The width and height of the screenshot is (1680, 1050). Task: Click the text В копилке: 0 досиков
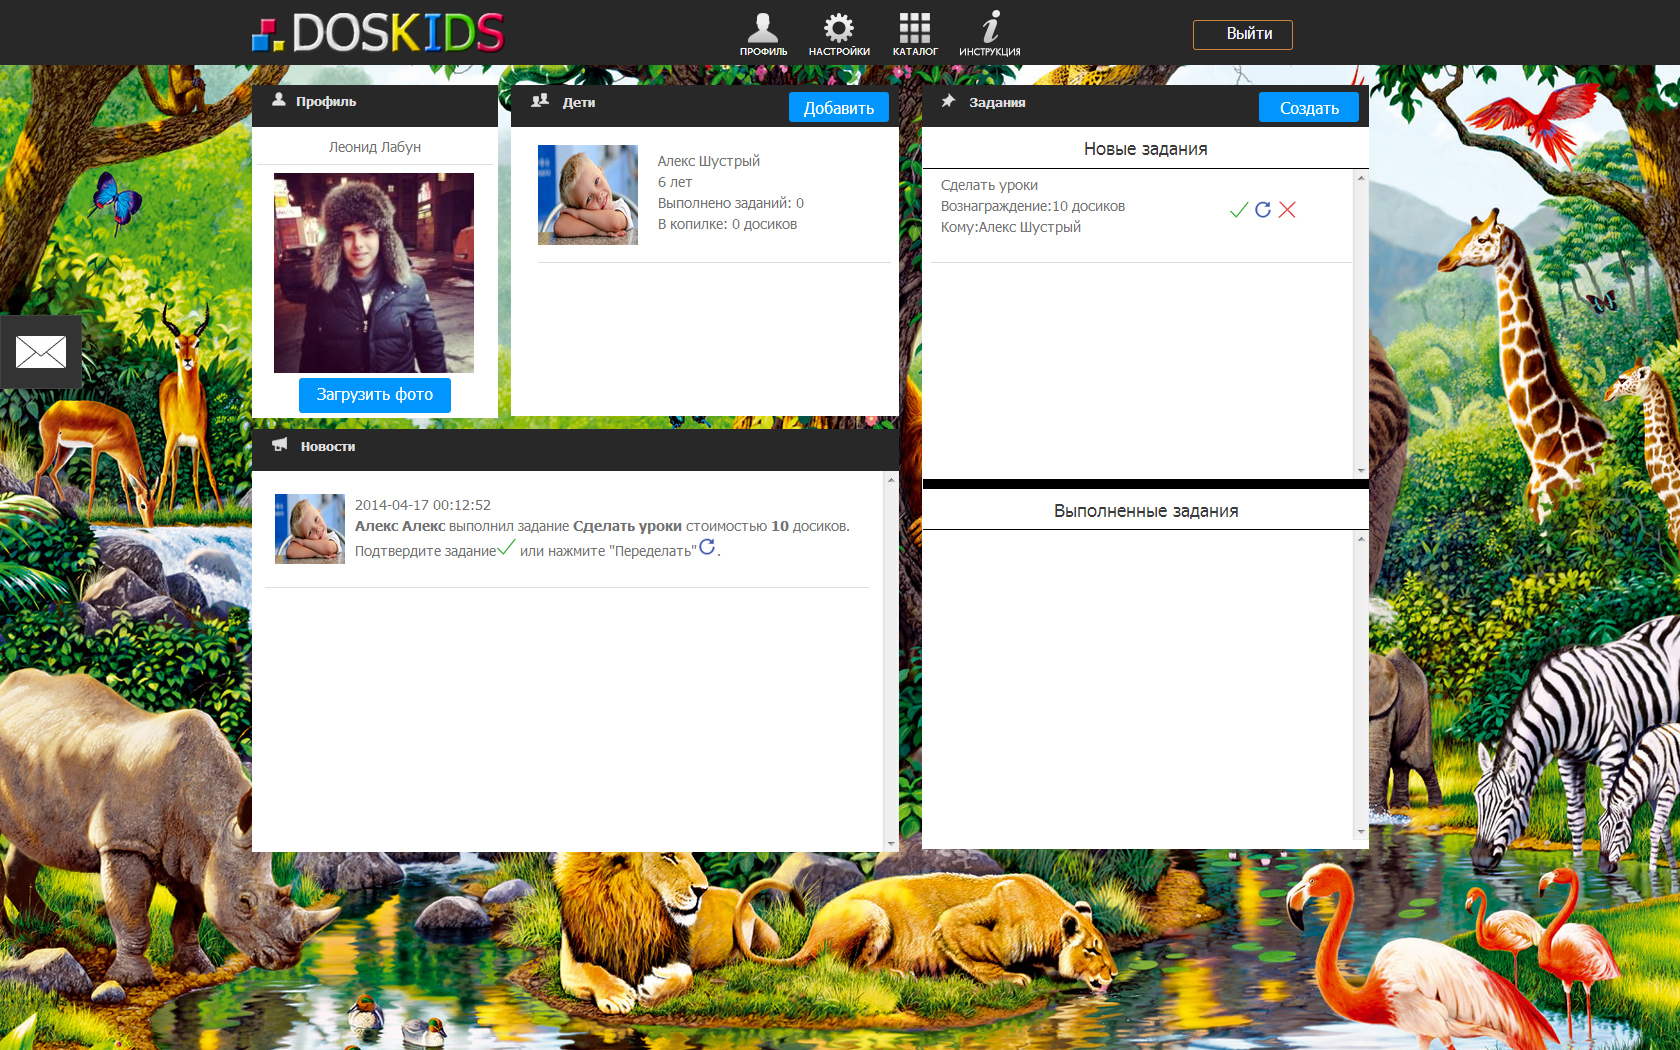point(728,224)
